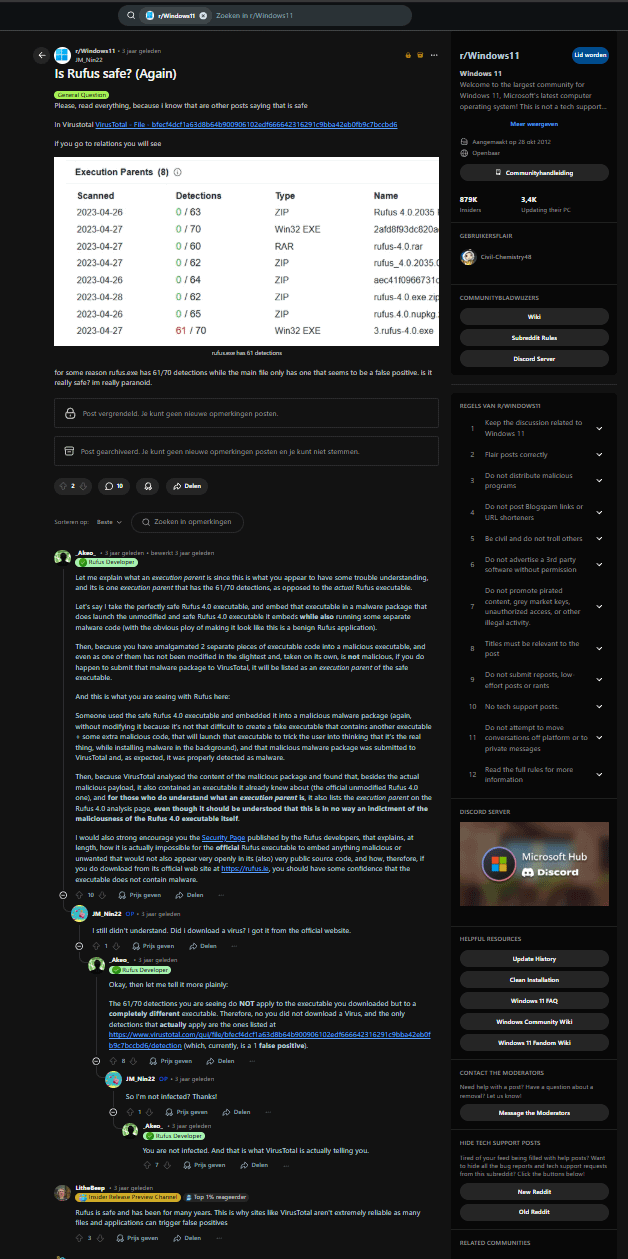Open the 'Beste' sort dropdown
Viewport: 628px width, 1259px height.
click(110, 522)
